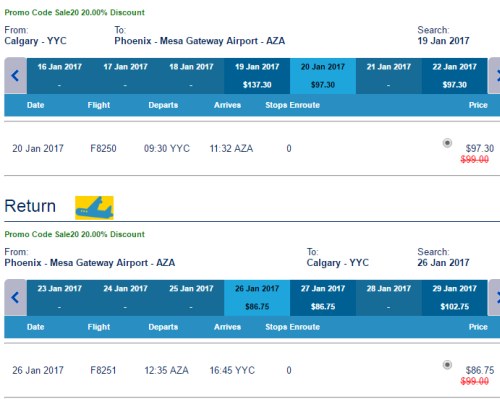Select the 26 Jan 2017 return date tab
The image size is (500, 399).
tap(257, 298)
